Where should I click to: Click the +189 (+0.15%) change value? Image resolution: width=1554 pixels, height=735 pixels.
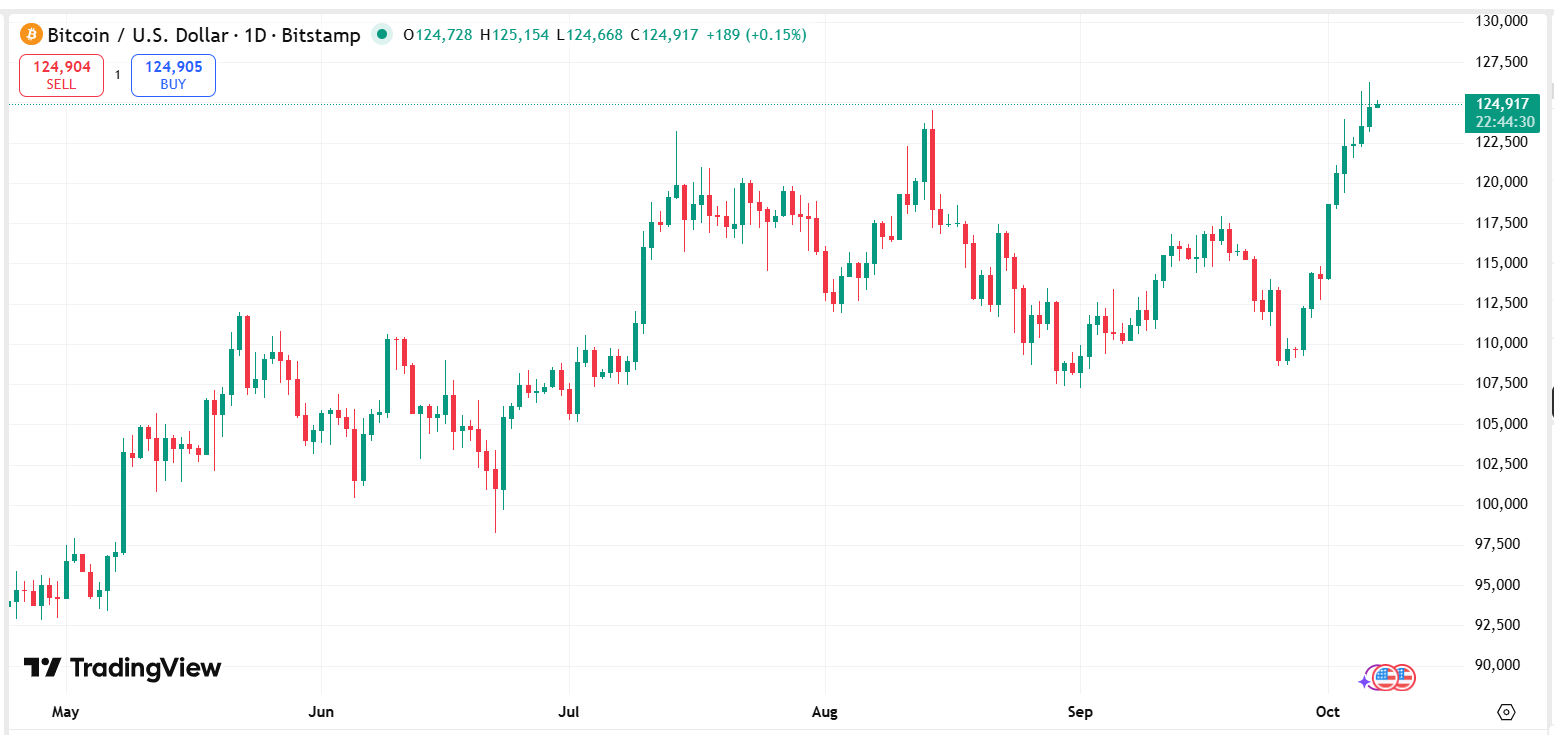coord(756,35)
